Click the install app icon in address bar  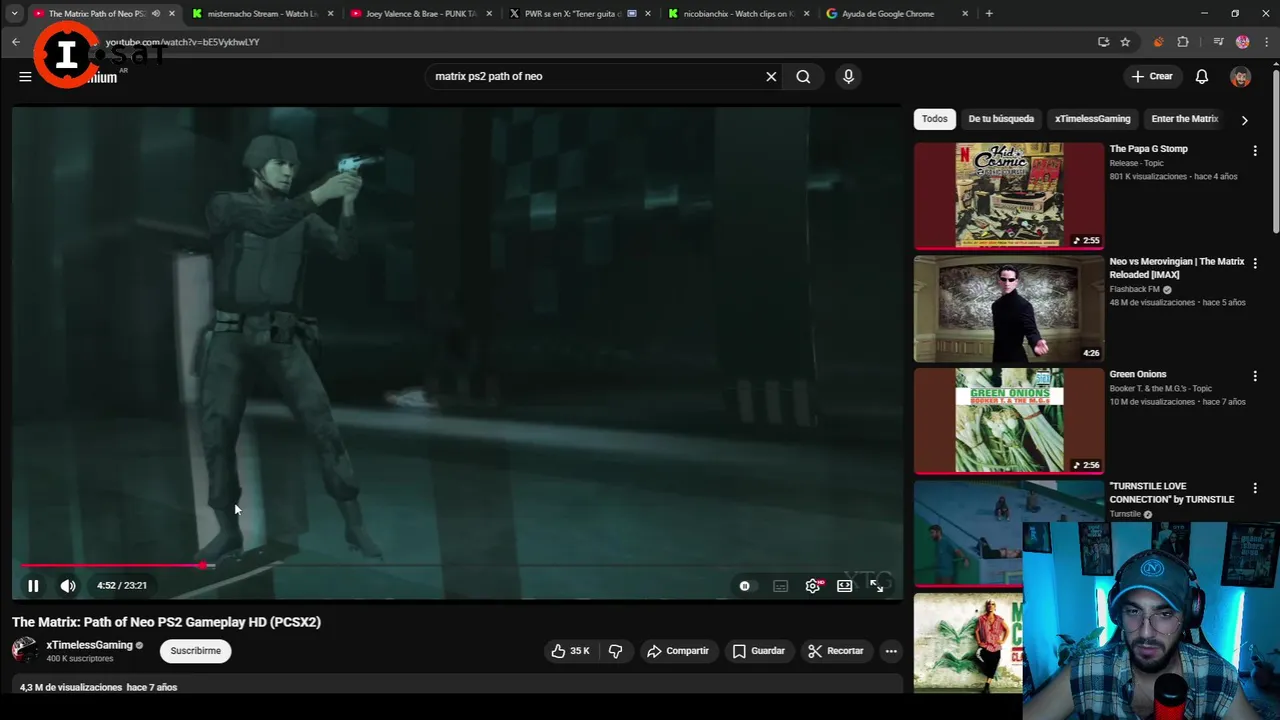(x=1103, y=42)
